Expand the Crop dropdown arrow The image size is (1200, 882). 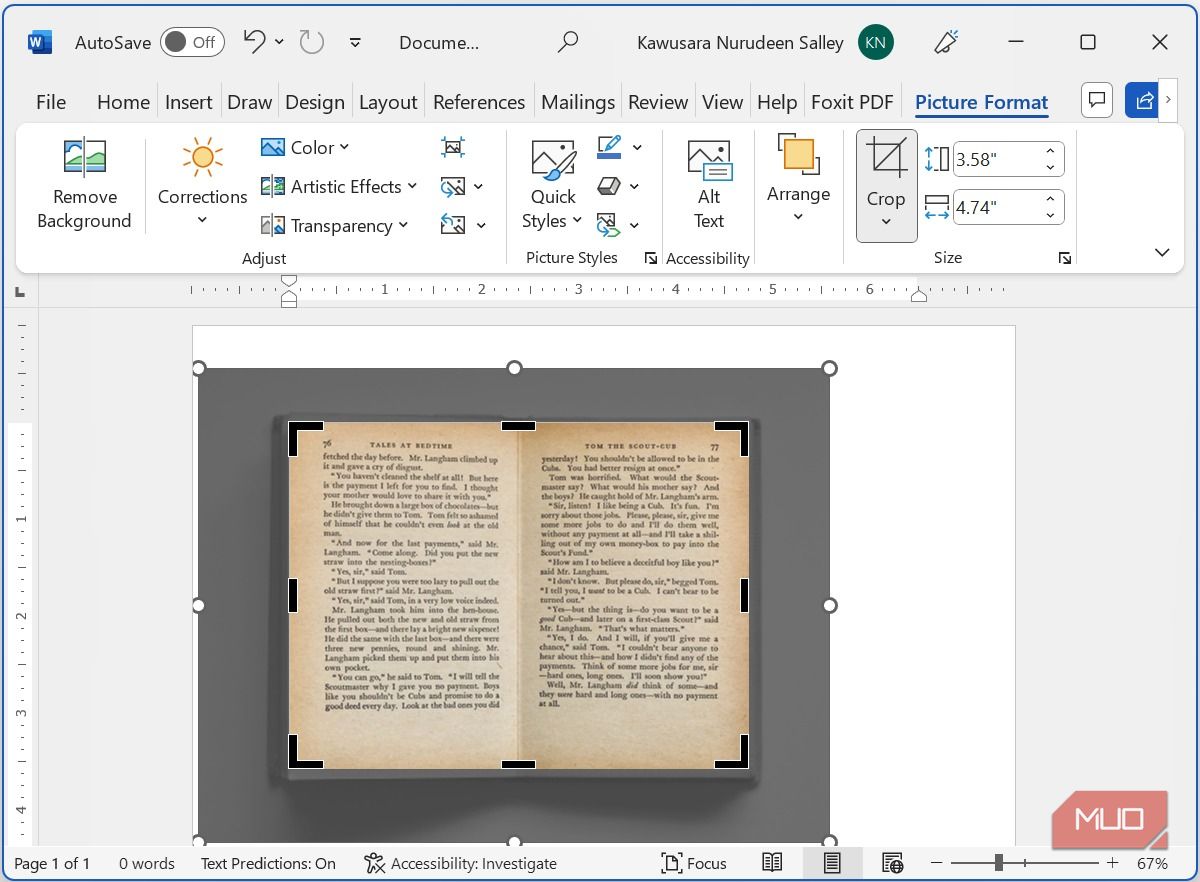coord(885,220)
